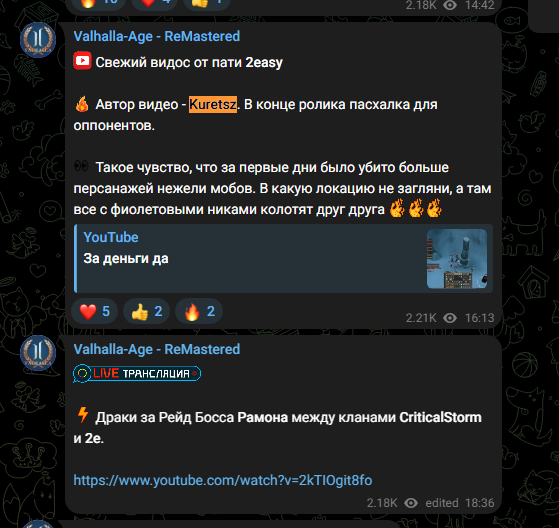Click the Valhalla-Age channel avatar beside first post
The width and height of the screenshot is (559, 528).
pos(38,40)
